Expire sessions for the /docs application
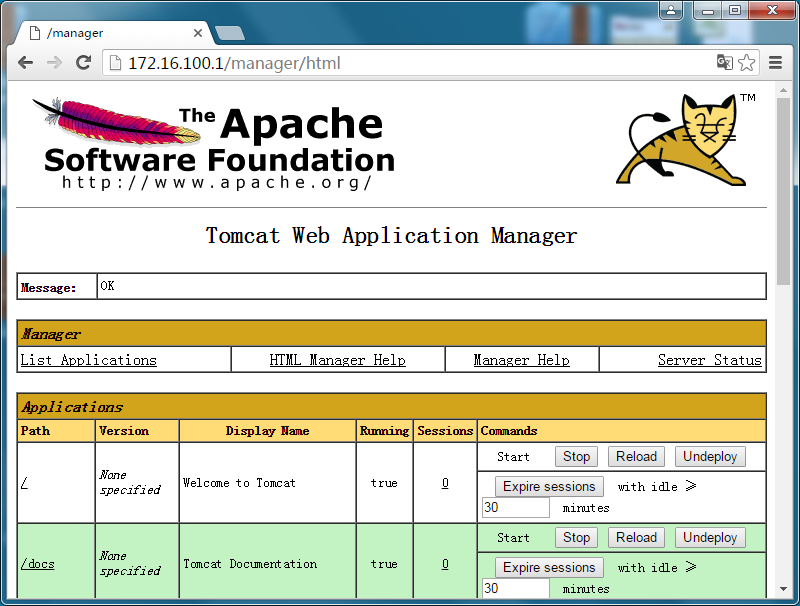Viewport: 800px width, 606px height. coord(549,567)
